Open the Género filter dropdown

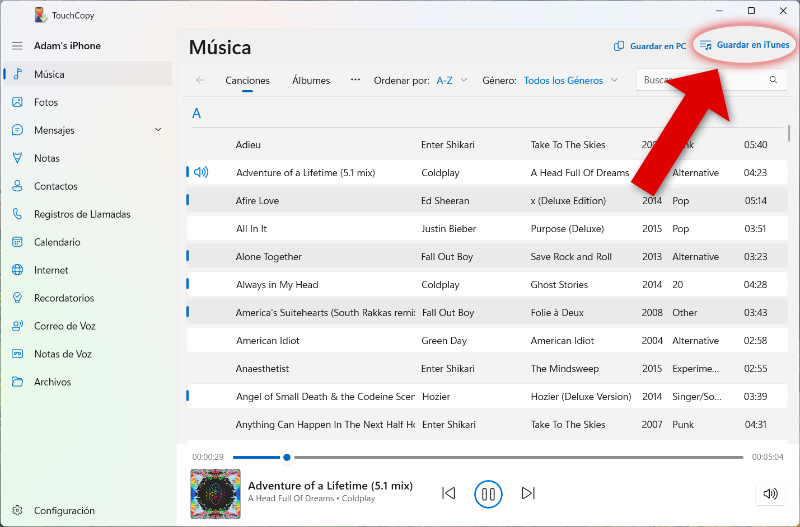570,80
